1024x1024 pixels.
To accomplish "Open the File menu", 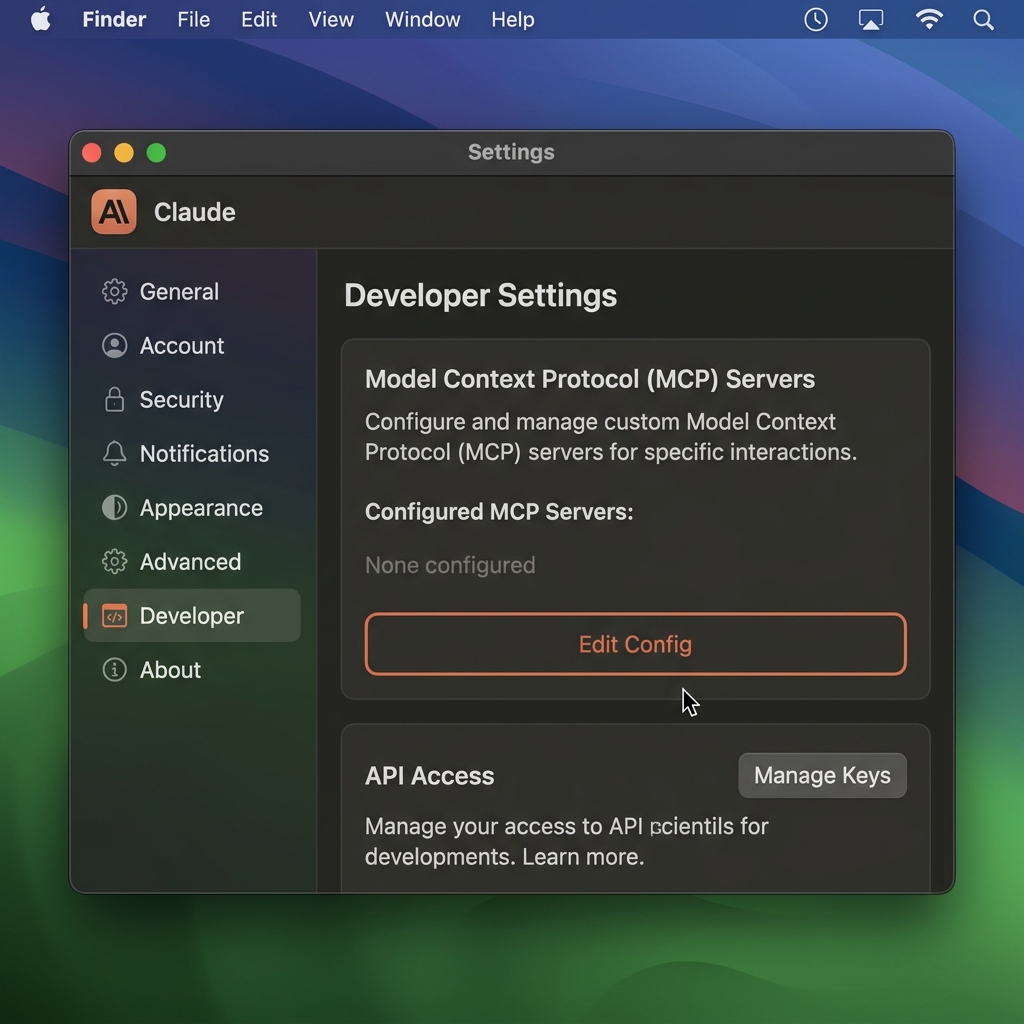I will click(x=193, y=20).
